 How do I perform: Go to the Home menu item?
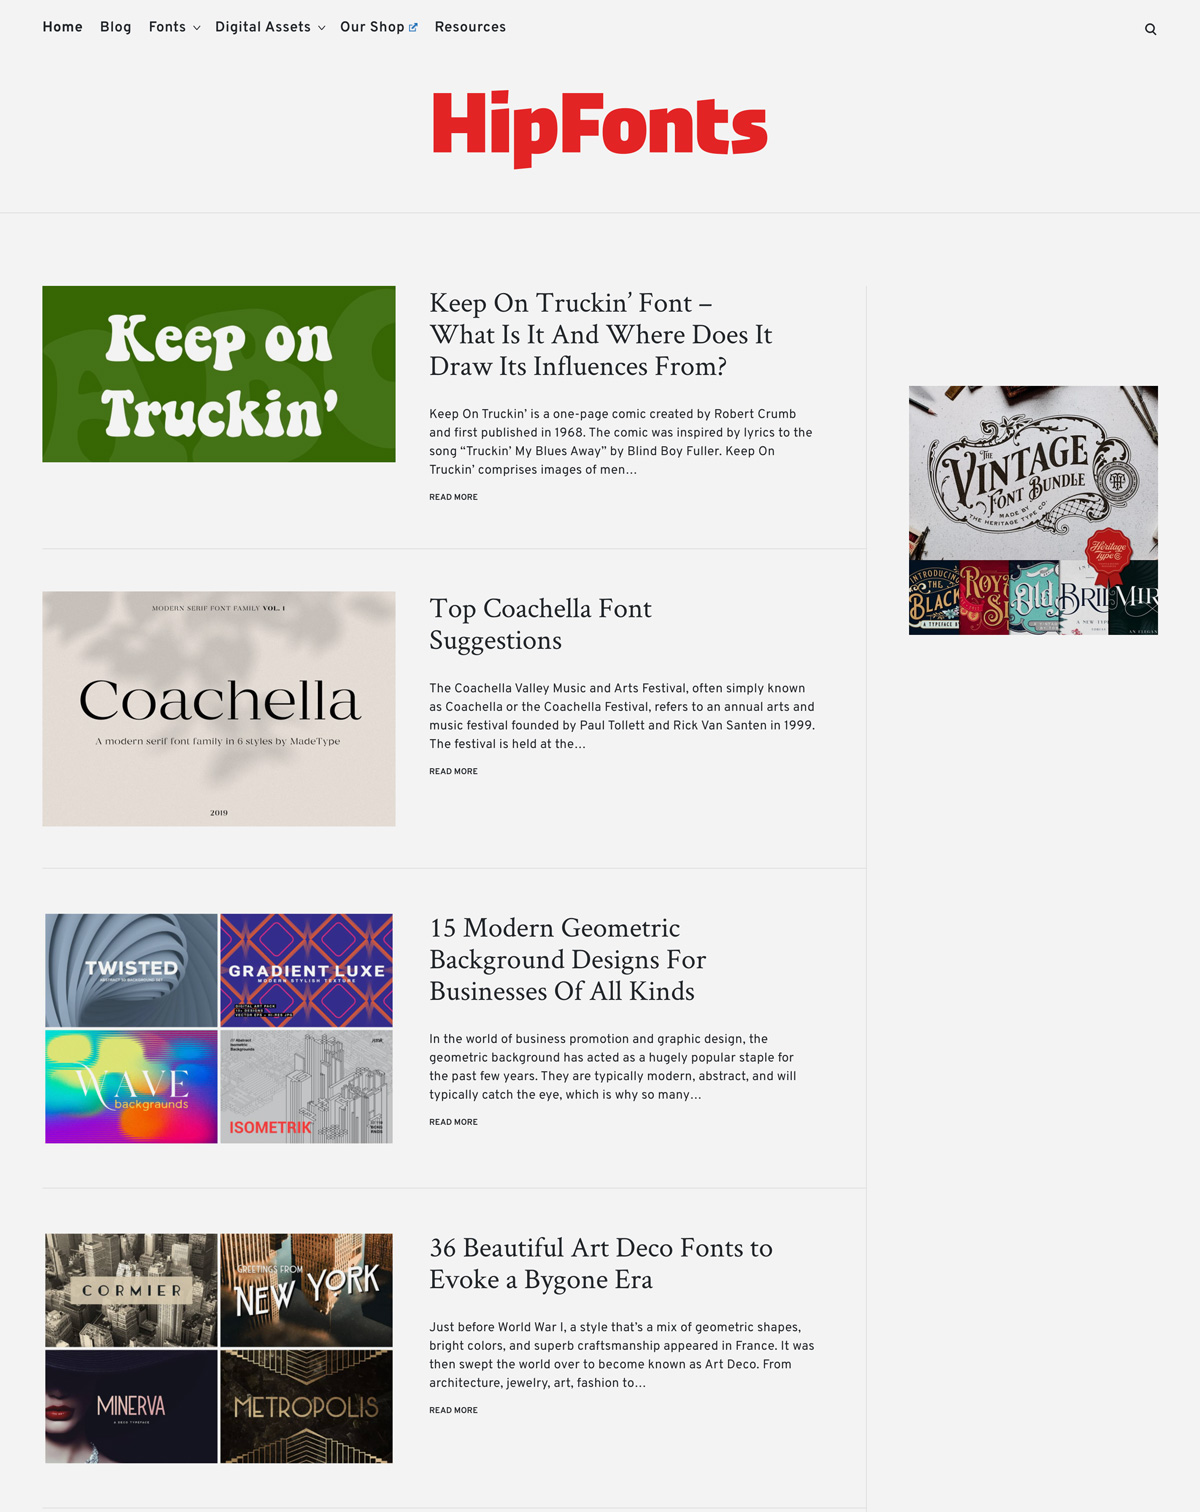click(x=62, y=27)
